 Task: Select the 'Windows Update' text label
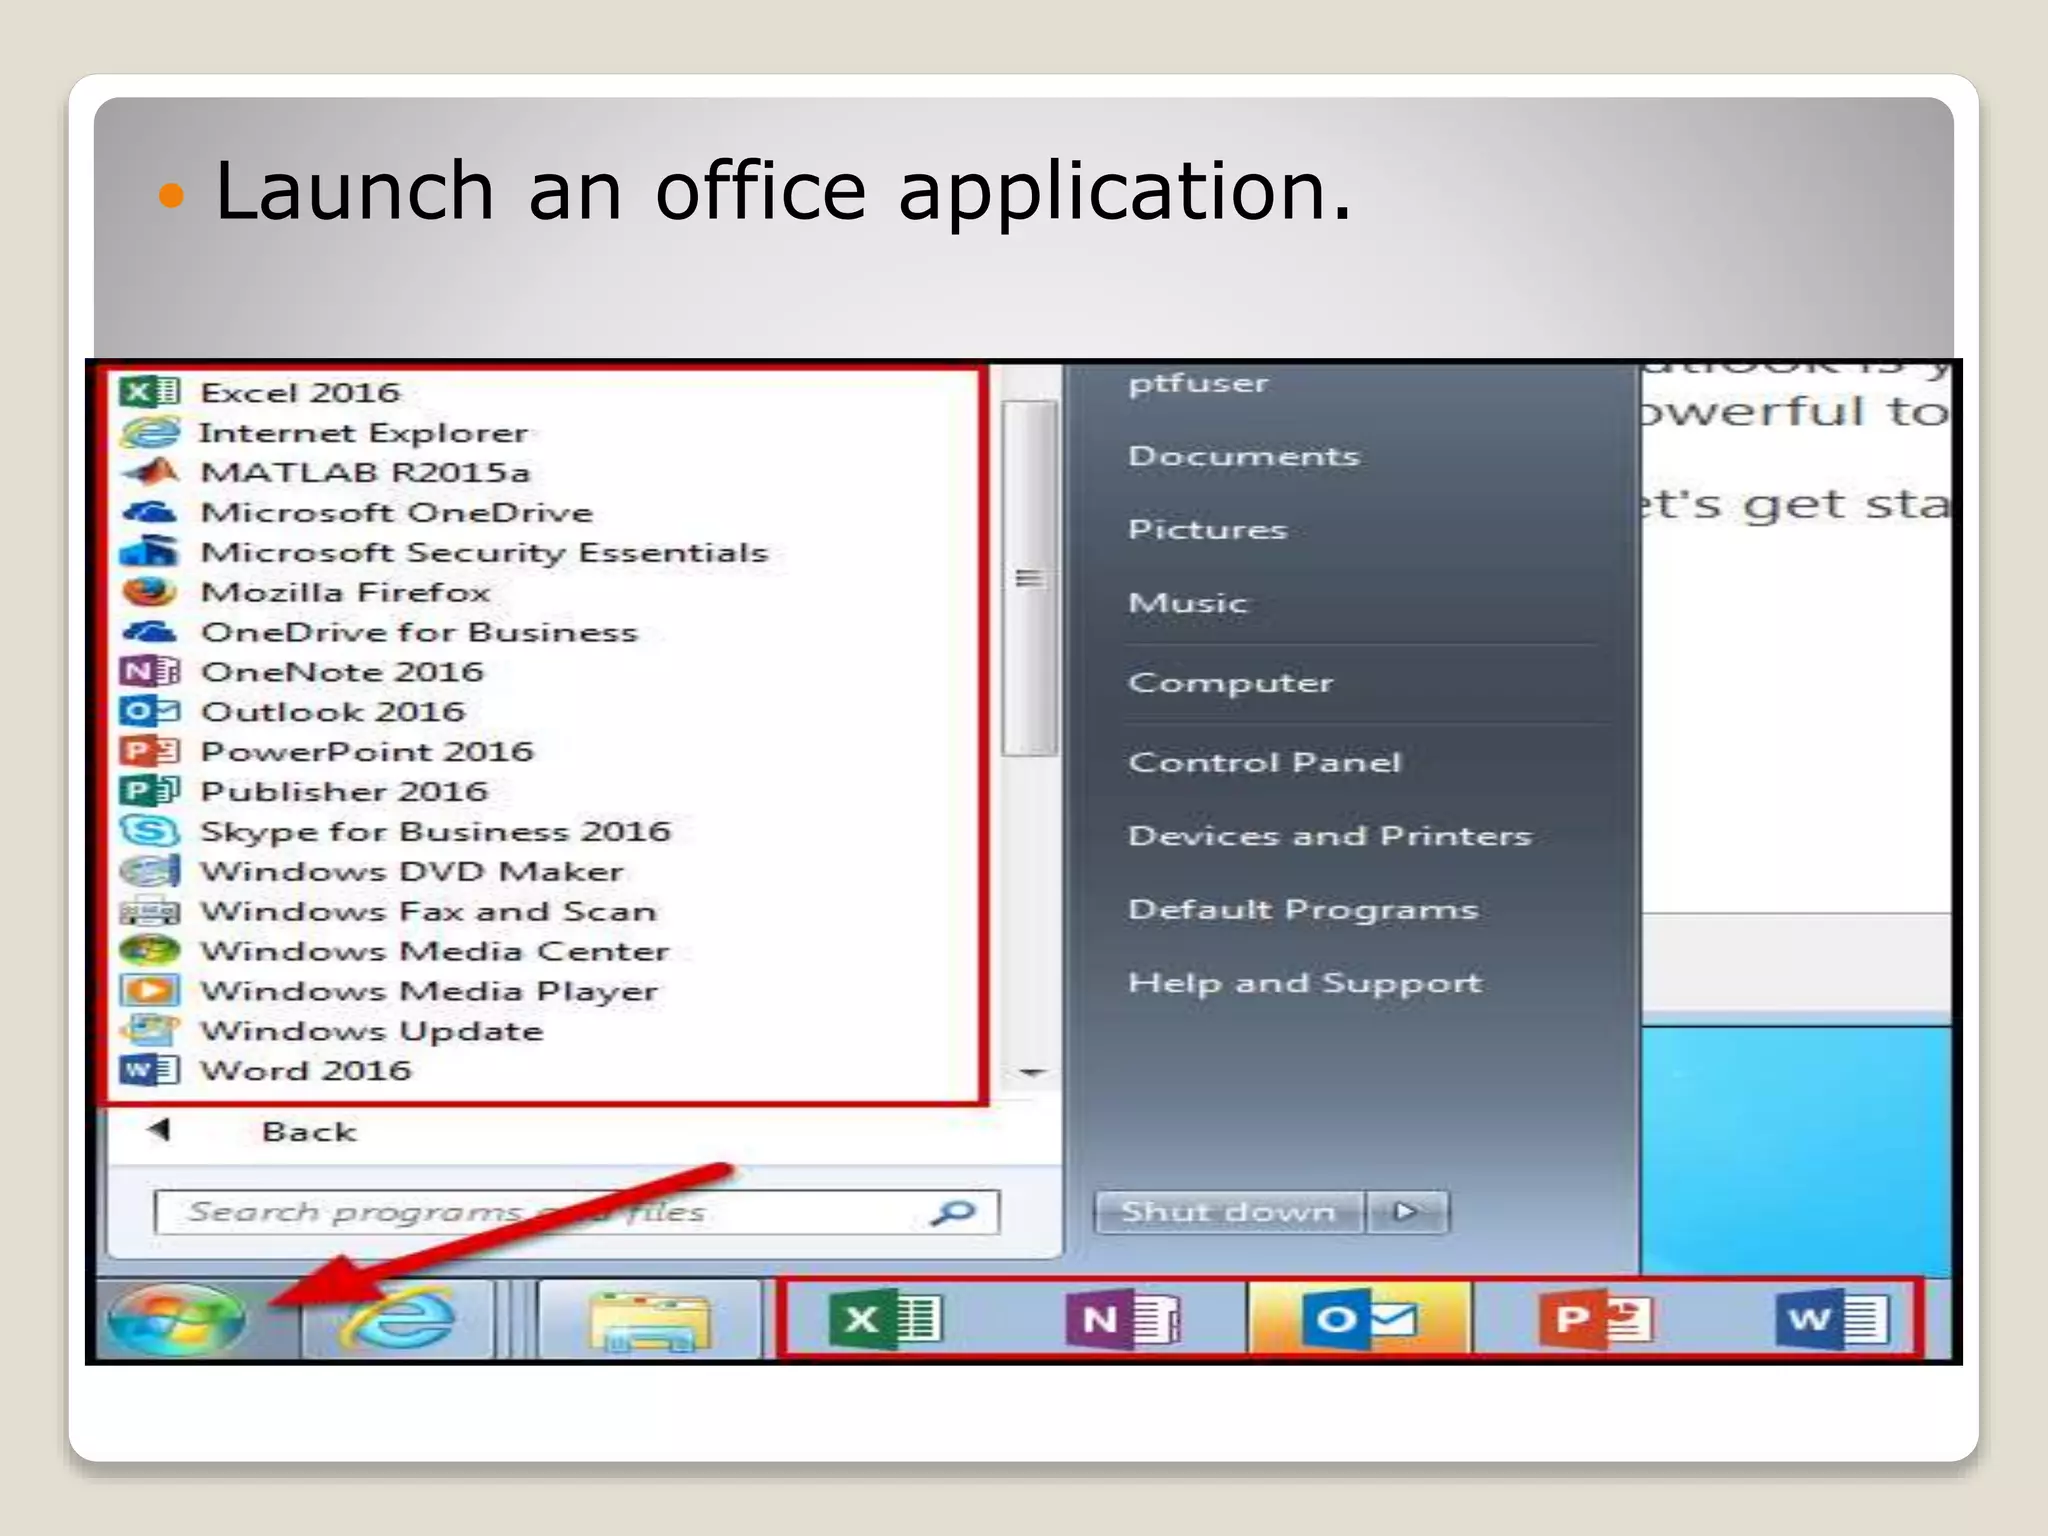click(x=371, y=1031)
